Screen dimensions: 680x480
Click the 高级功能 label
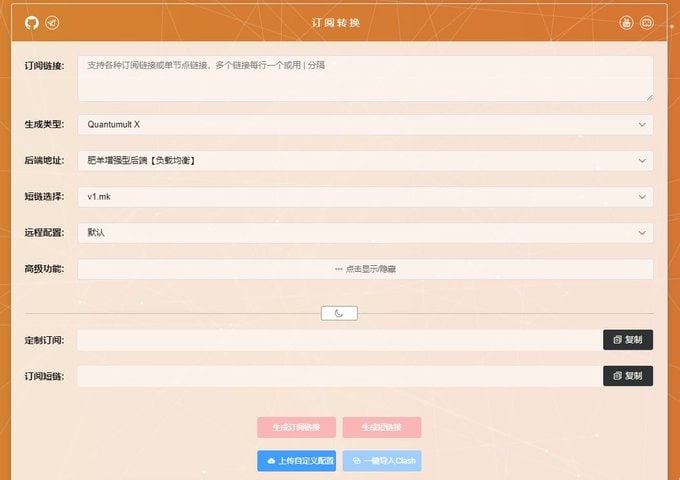tap(44, 269)
